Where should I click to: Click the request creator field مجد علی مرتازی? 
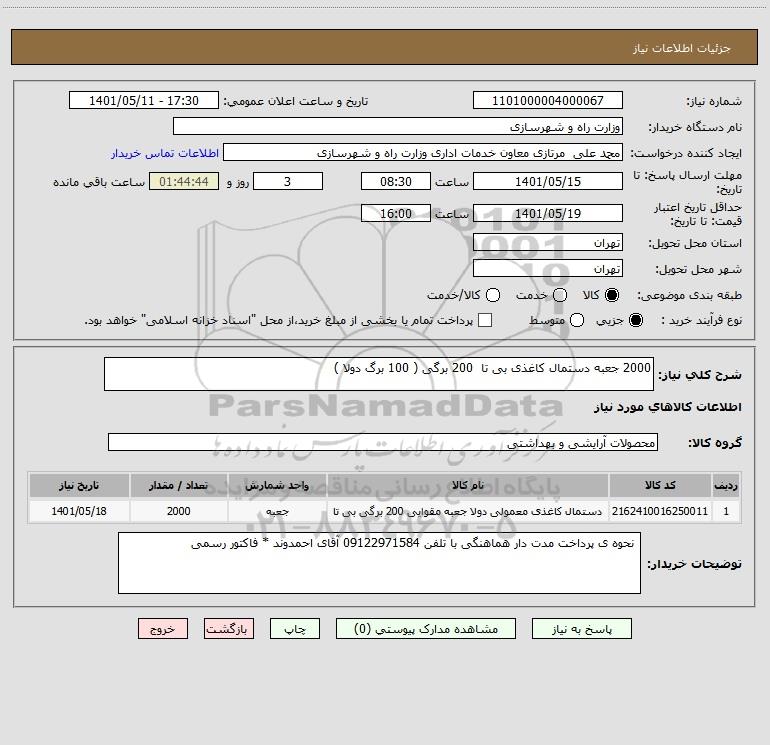(x=423, y=153)
